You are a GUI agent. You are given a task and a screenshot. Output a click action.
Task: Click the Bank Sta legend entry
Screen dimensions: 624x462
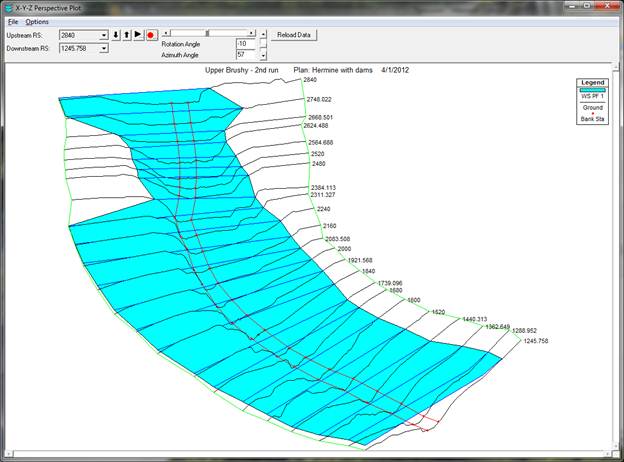(x=593, y=119)
